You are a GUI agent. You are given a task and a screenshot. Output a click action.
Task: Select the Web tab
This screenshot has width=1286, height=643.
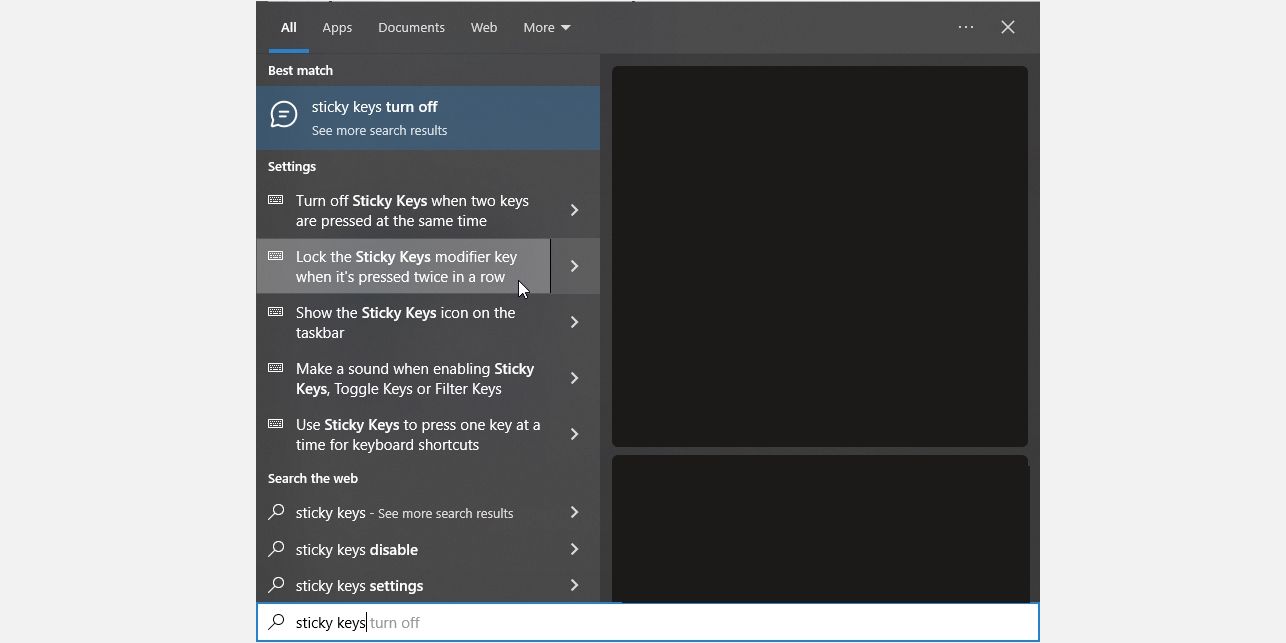(x=483, y=27)
